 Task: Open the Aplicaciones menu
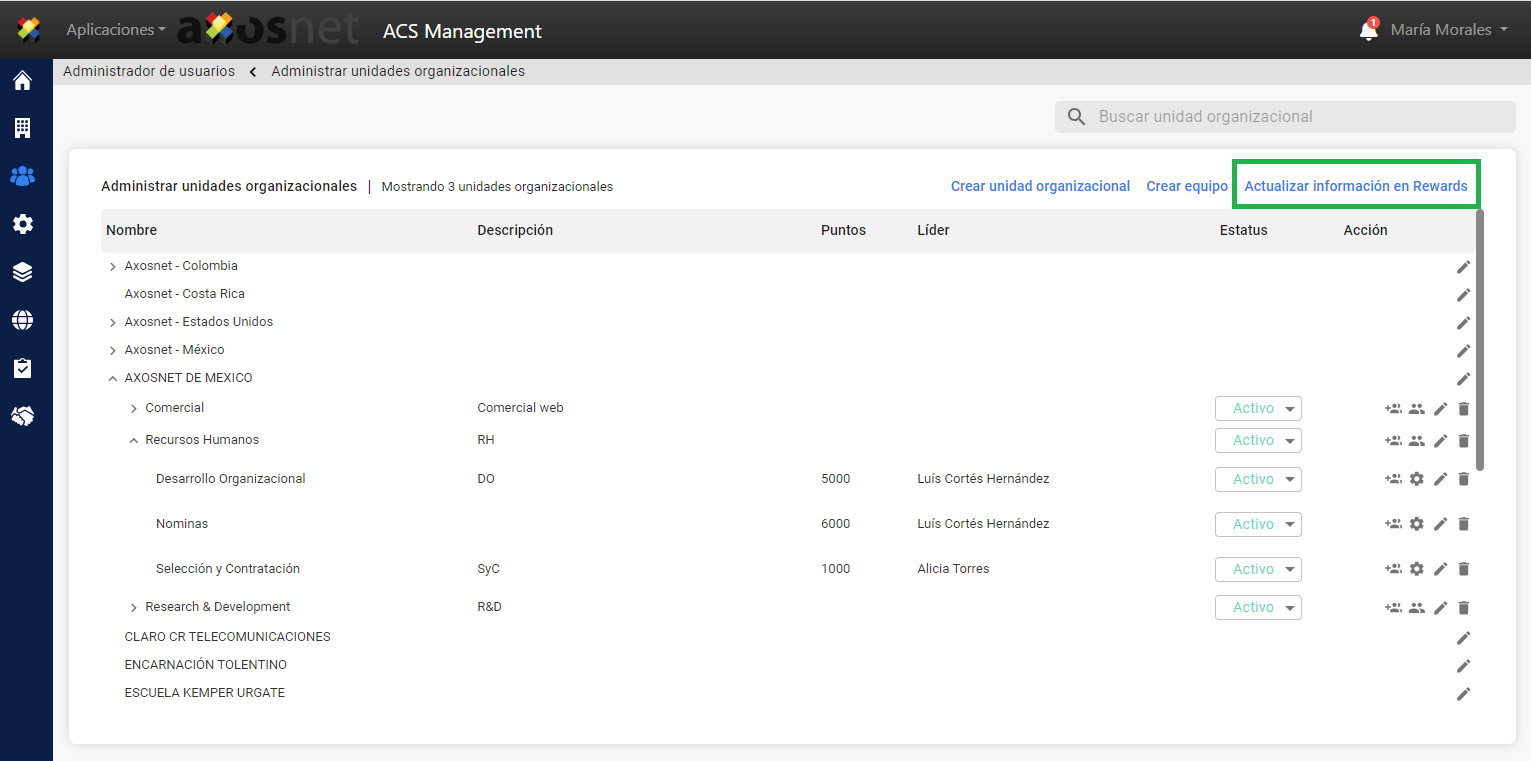coord(116,30)
